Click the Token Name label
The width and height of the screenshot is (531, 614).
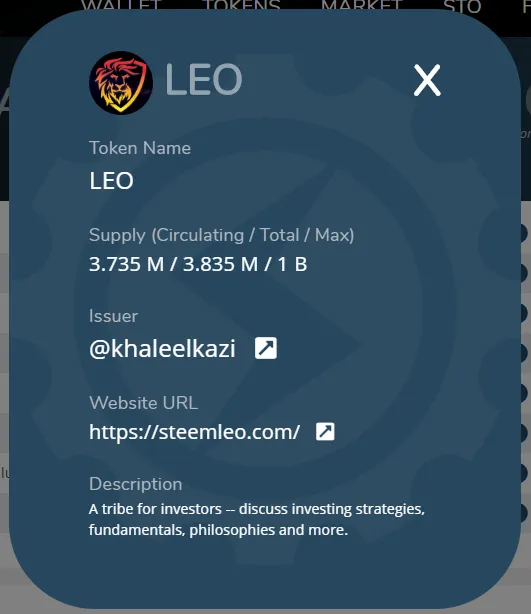(x=140, y=148)
